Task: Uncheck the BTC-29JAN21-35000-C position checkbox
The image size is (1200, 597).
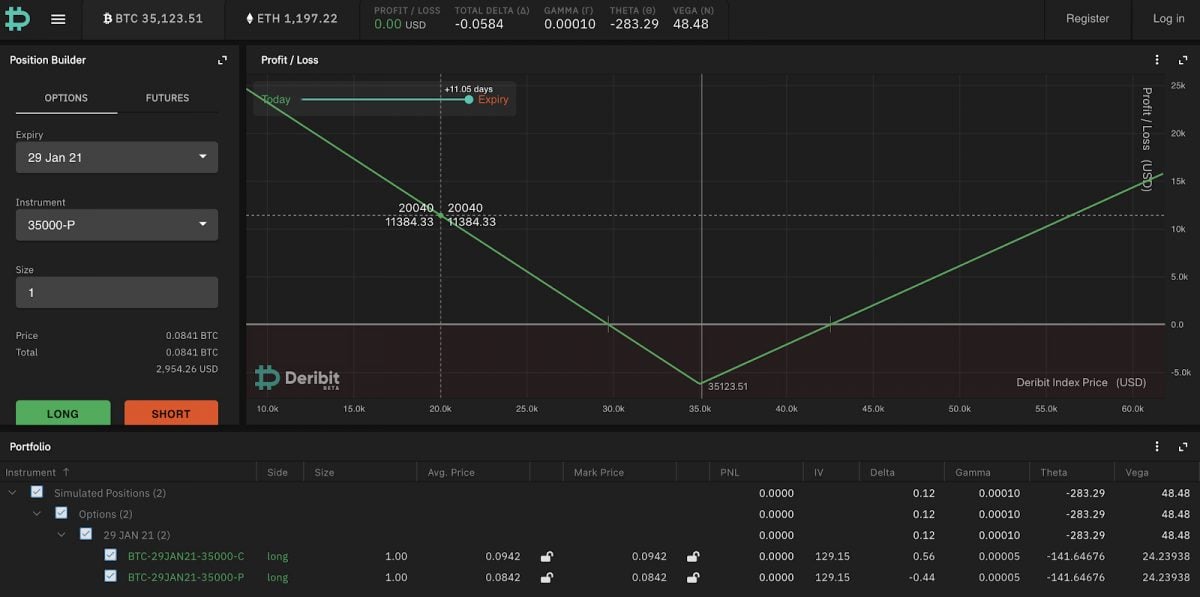Action: point(109,556)
